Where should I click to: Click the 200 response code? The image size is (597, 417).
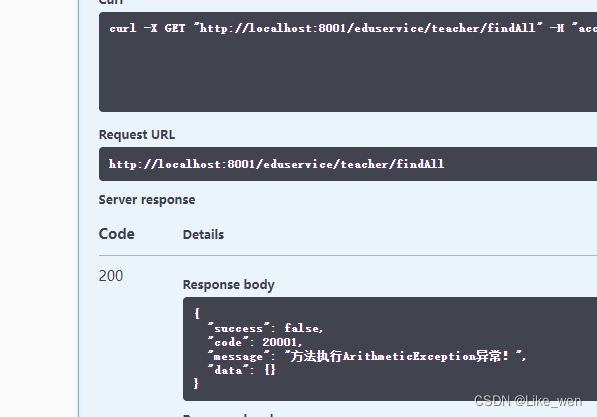111,276
